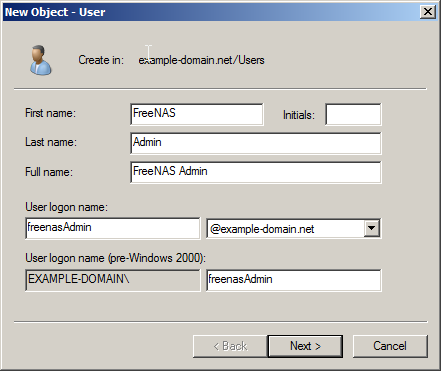Click the "User logon name:" label
This screenshot has width=441, height=371.
[66, 207]
